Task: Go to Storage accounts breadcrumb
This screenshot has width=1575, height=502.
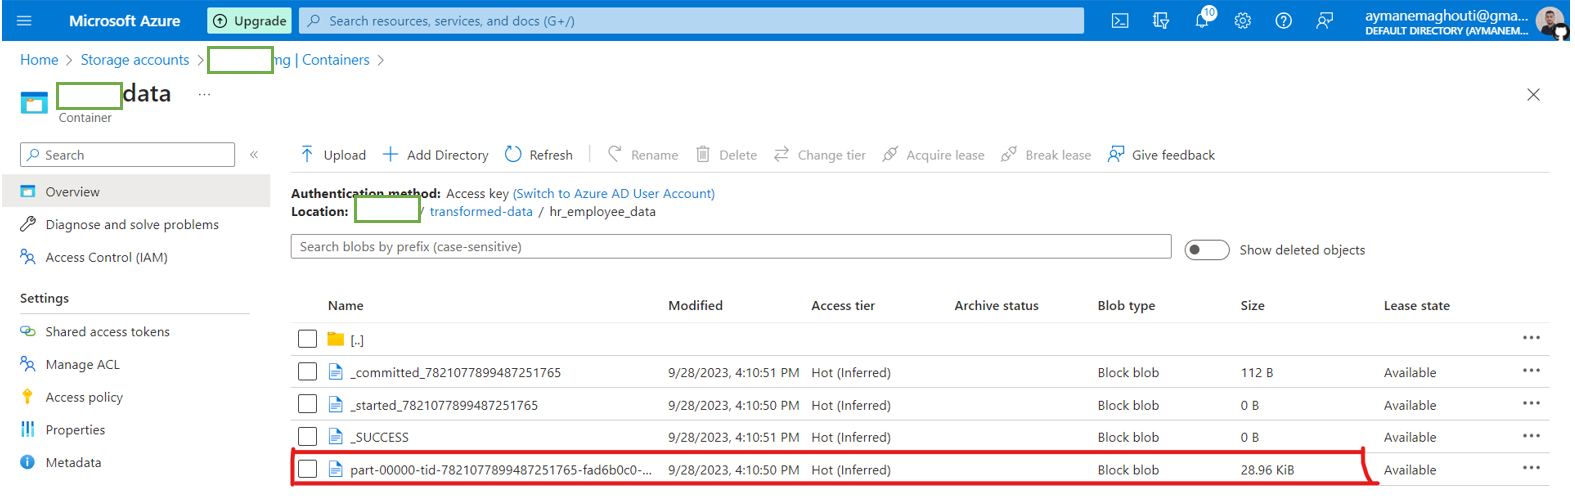Action: click(x=135, y=60)
